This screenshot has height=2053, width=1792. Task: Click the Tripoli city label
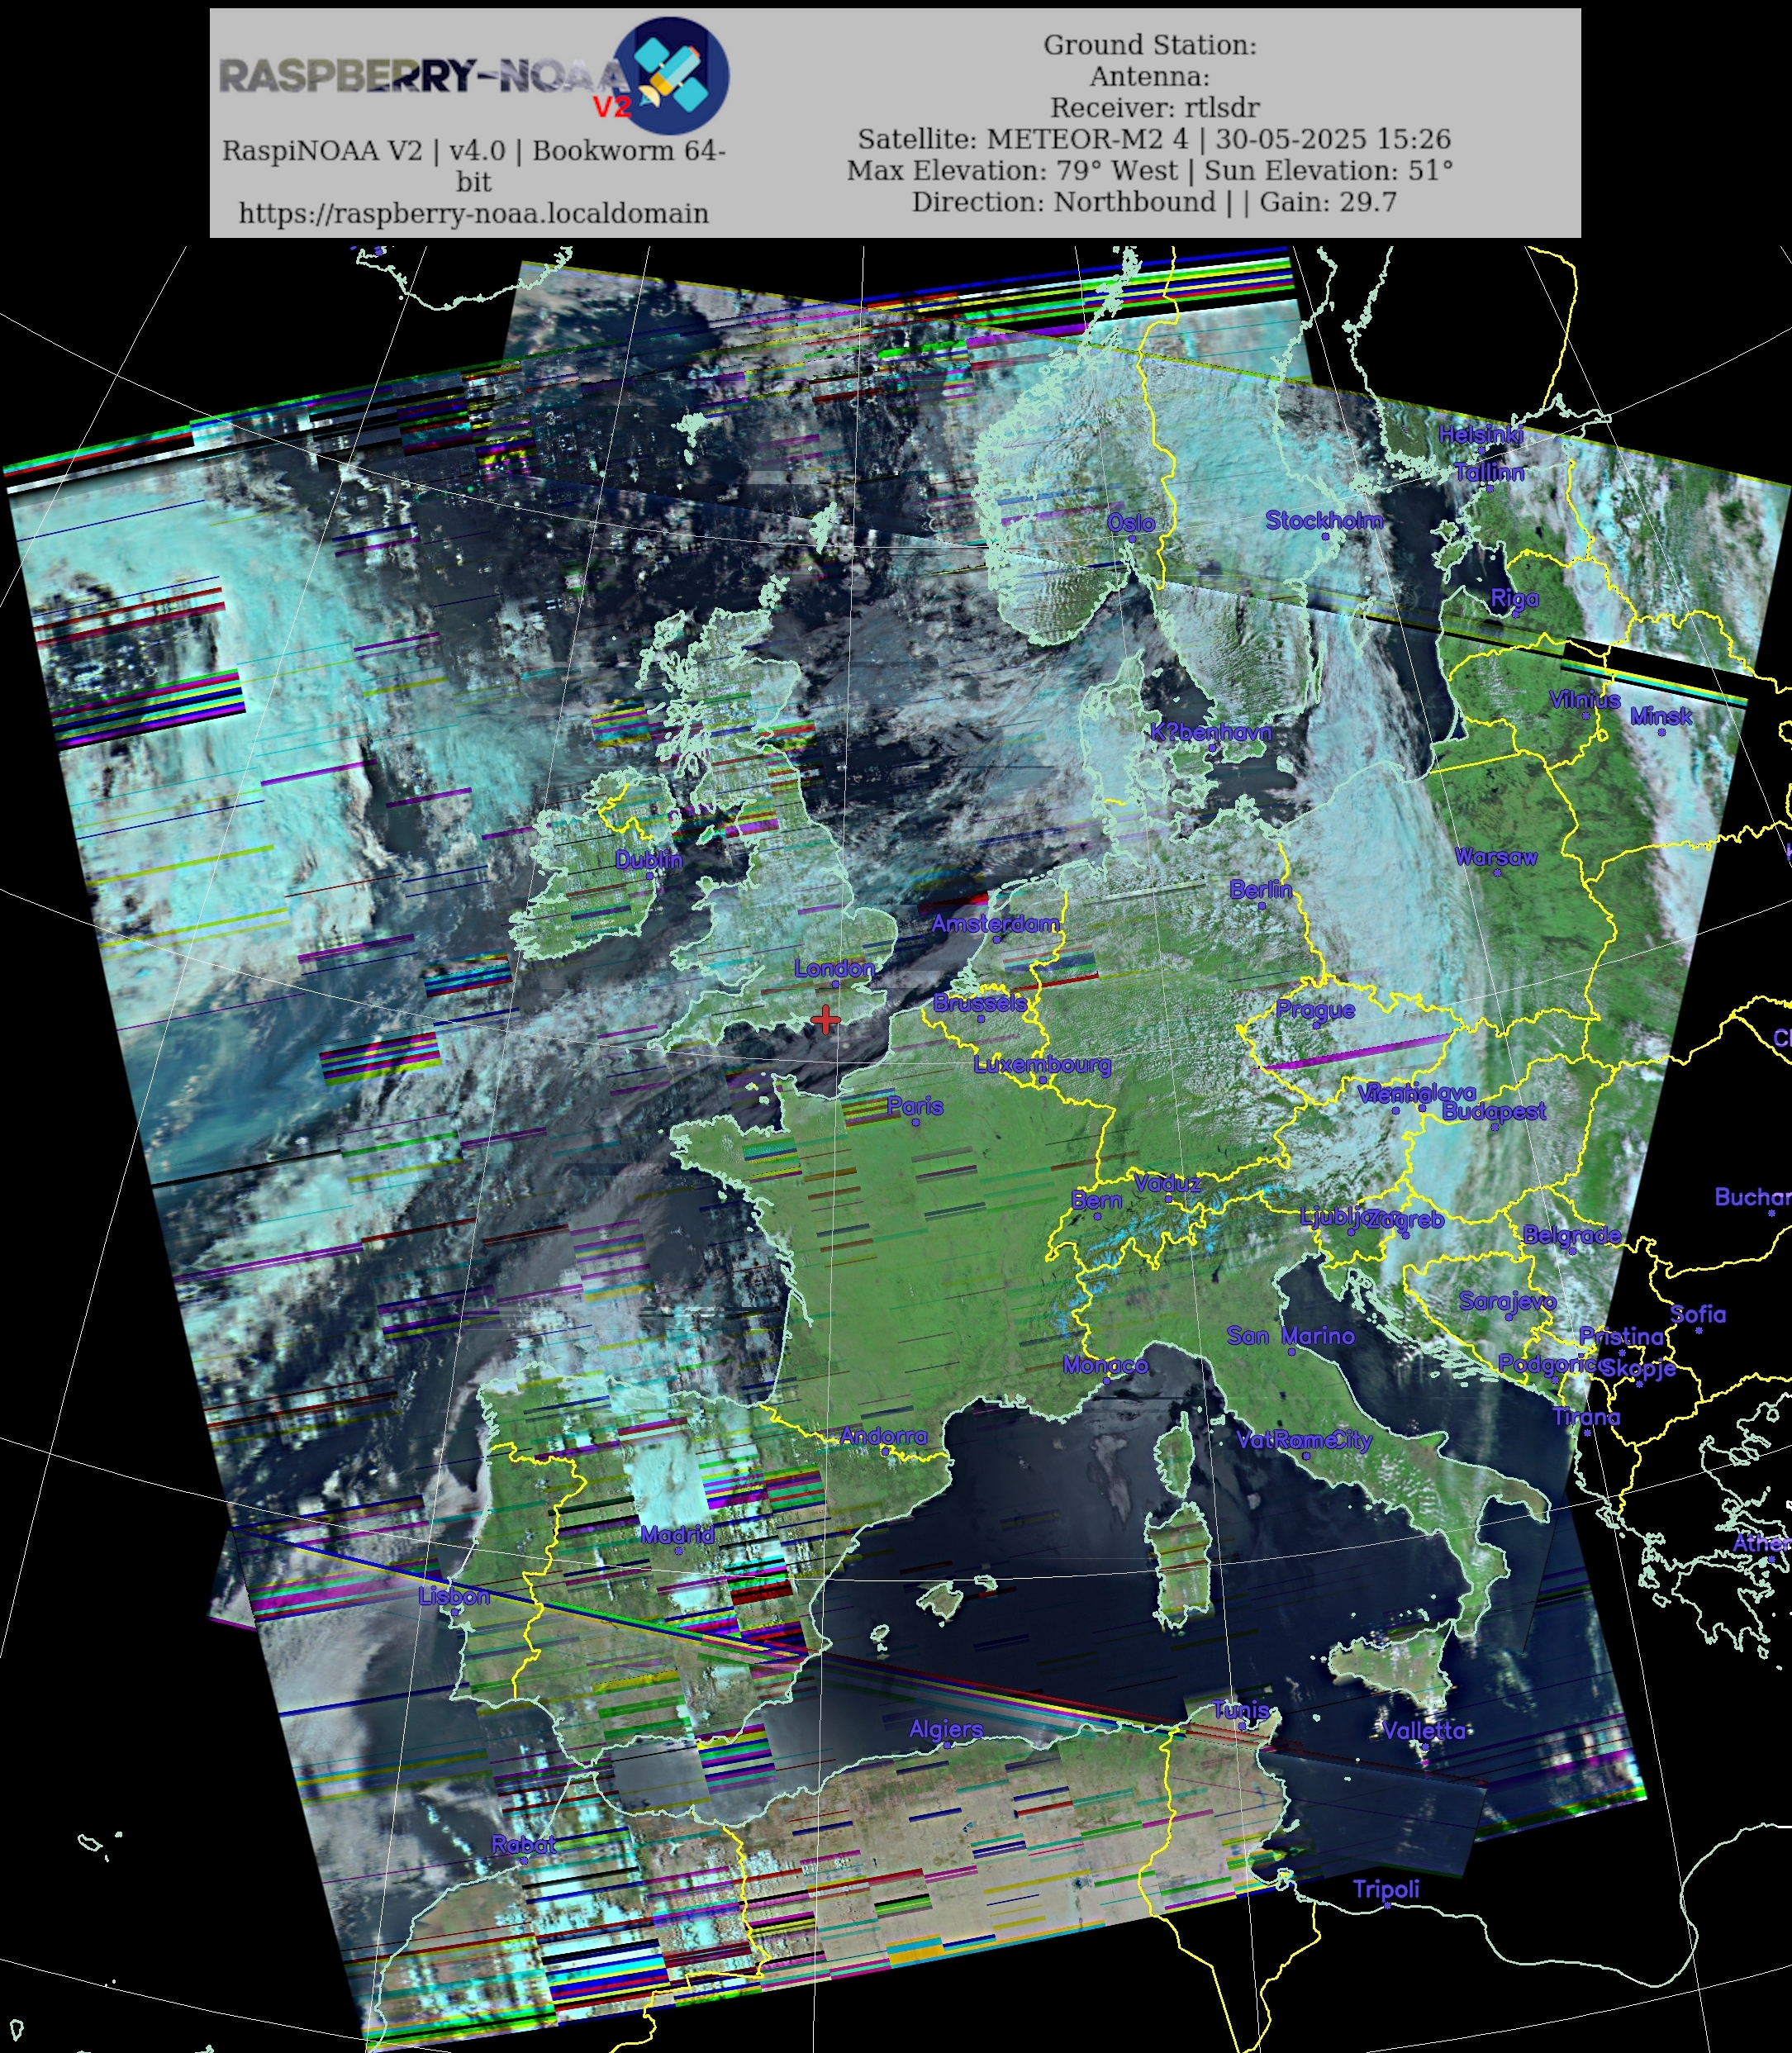pyautogui.click(x=1386, y=1889)
